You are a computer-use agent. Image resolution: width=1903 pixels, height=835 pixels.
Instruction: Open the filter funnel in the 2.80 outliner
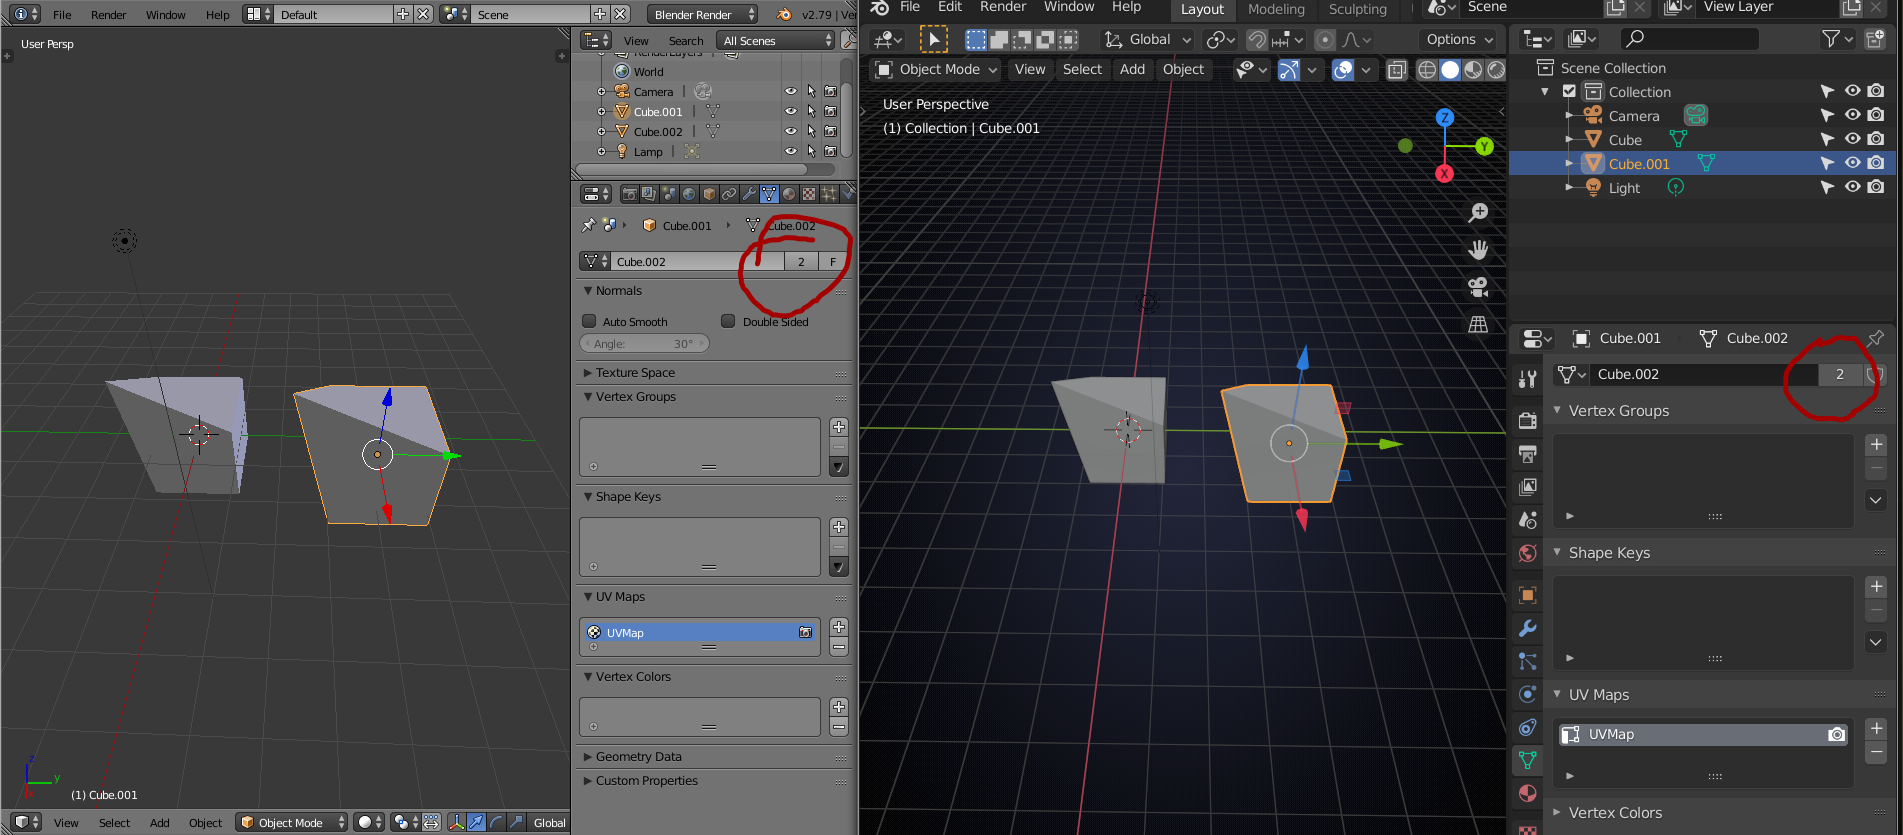point(1832,39)
